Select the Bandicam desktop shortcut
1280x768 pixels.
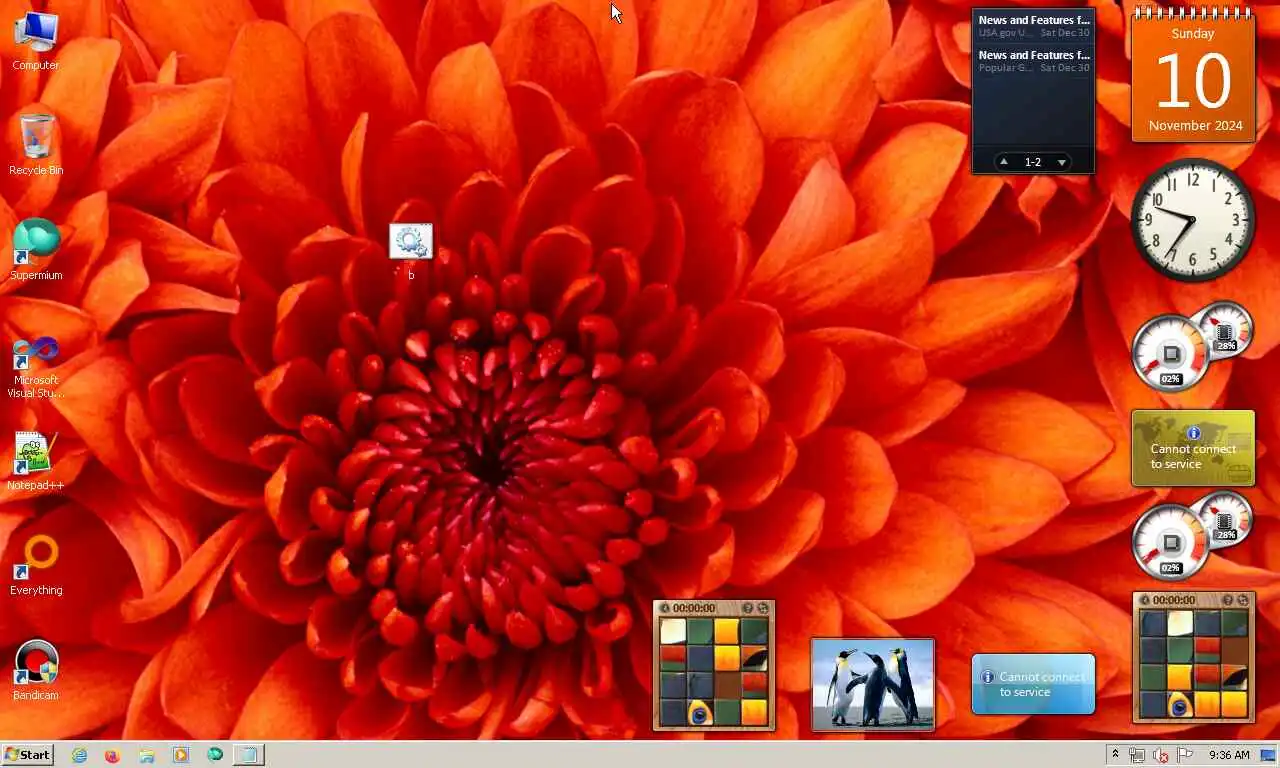click(36, 671)
